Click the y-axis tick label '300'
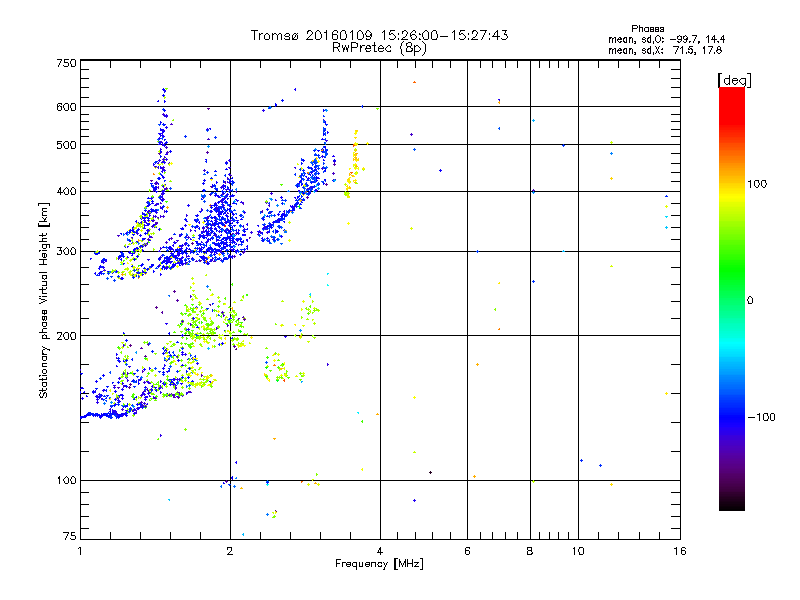Screen dimensions: 800x600 [x=67, y=252]
